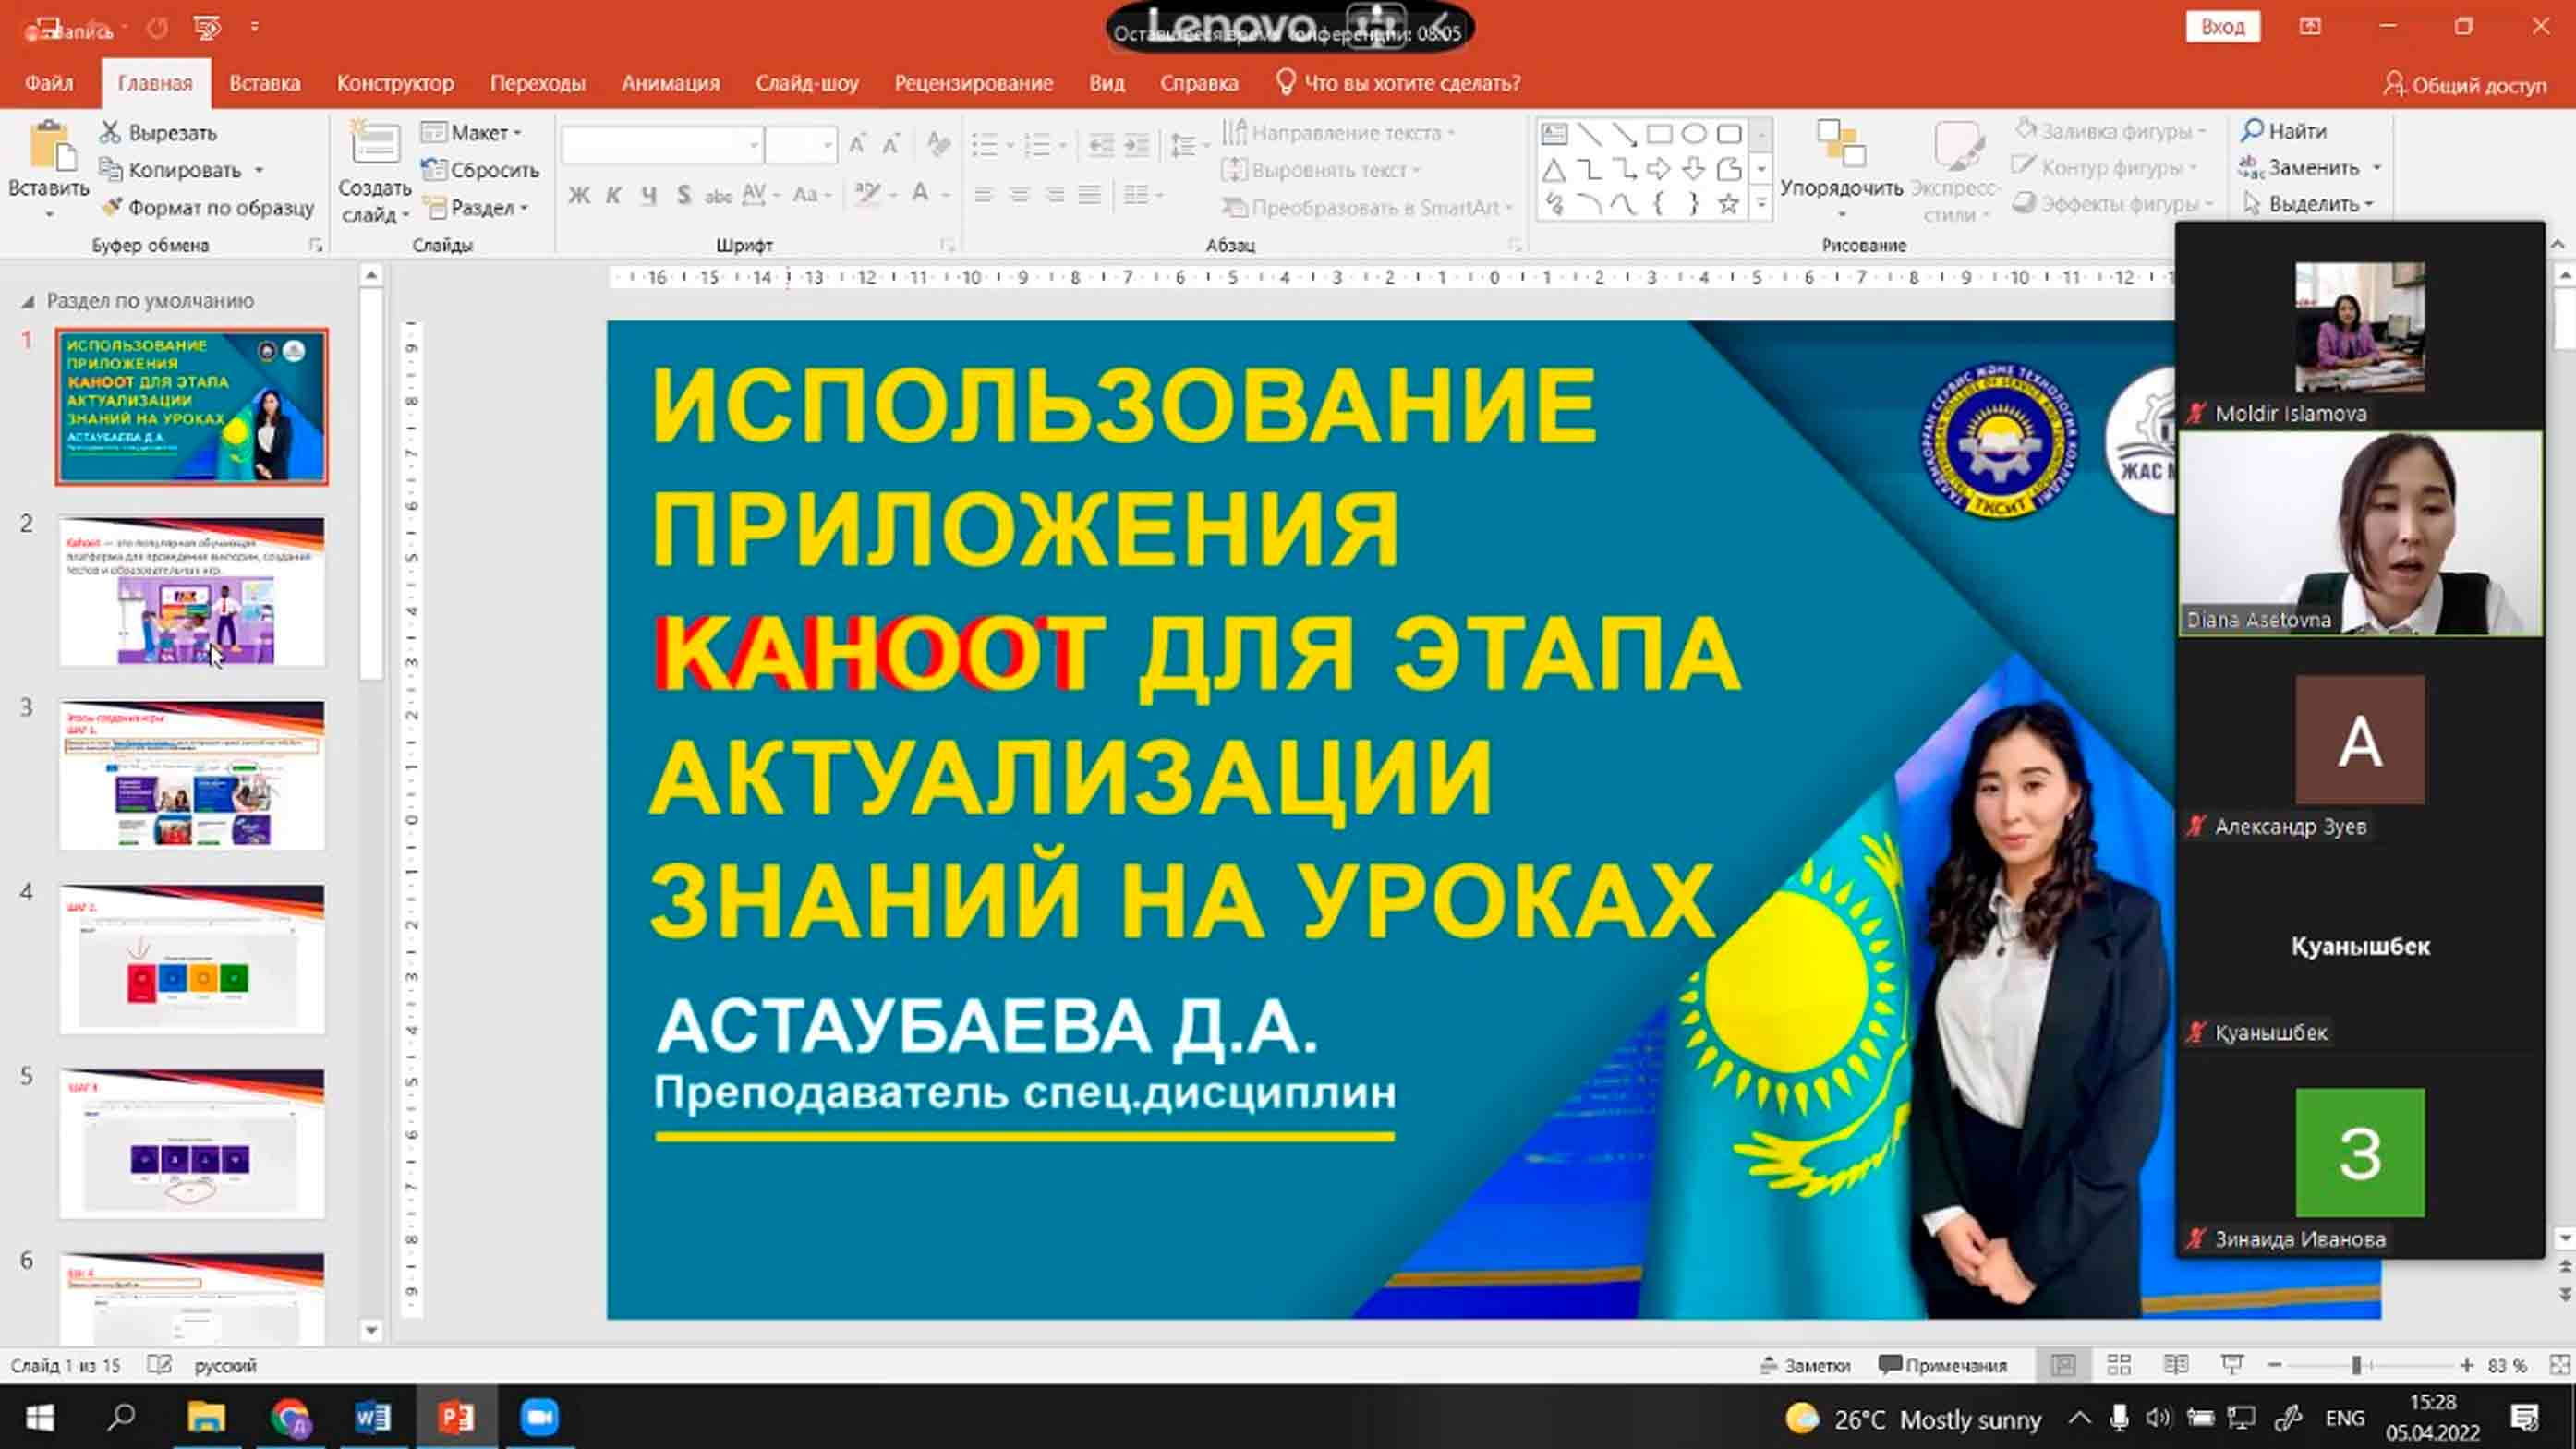2576x1449 pixels.
Task: Switch to Animation (Анимация) tab
Action: 670,83
